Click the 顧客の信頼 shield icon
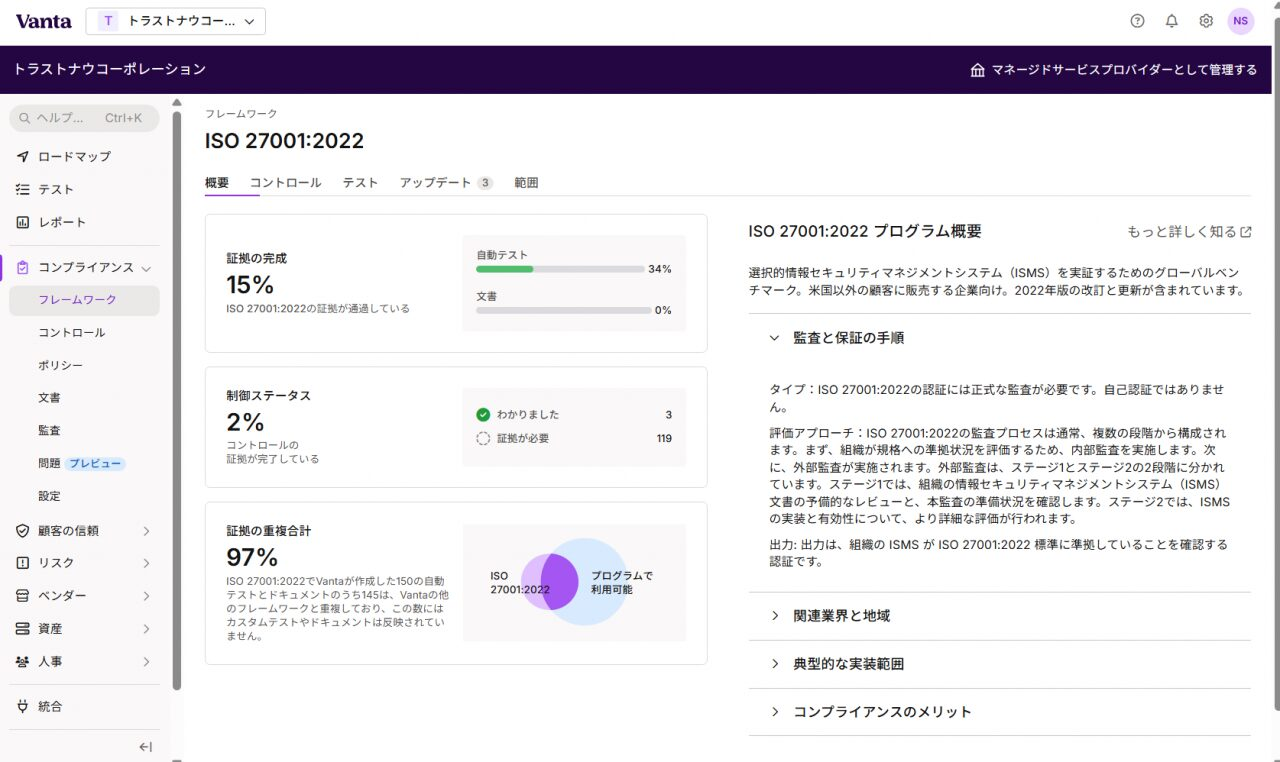This screenshot has width=1280, height=762. (23, 531)
